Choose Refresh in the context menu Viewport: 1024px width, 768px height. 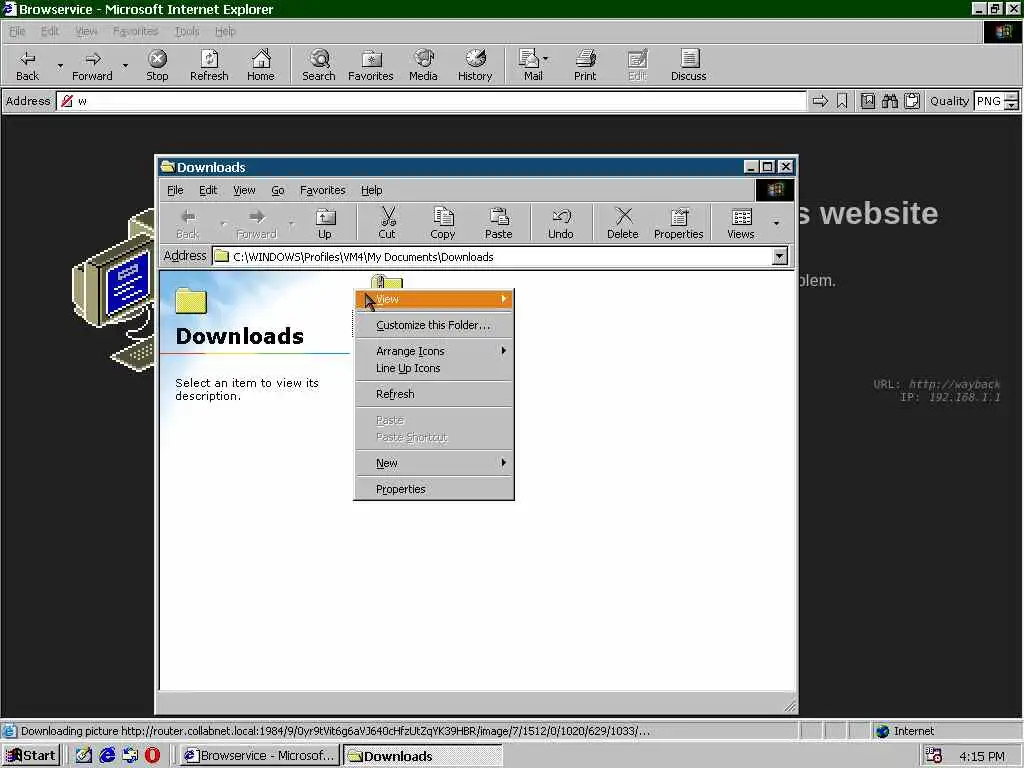434,394
